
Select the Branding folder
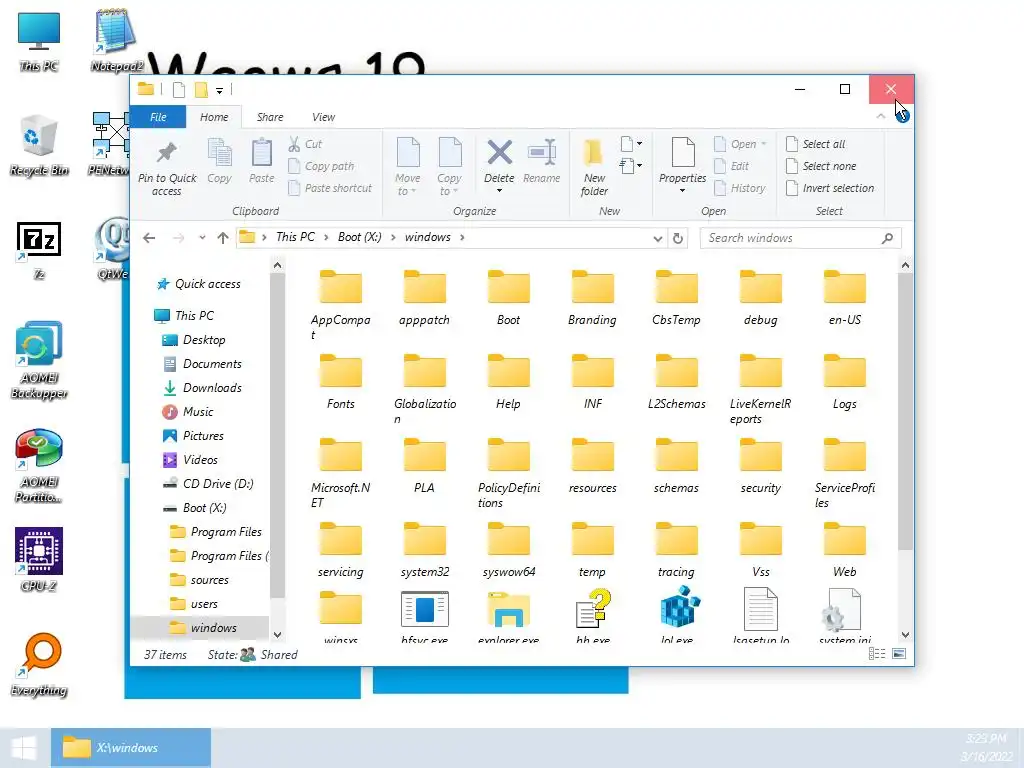592,298
